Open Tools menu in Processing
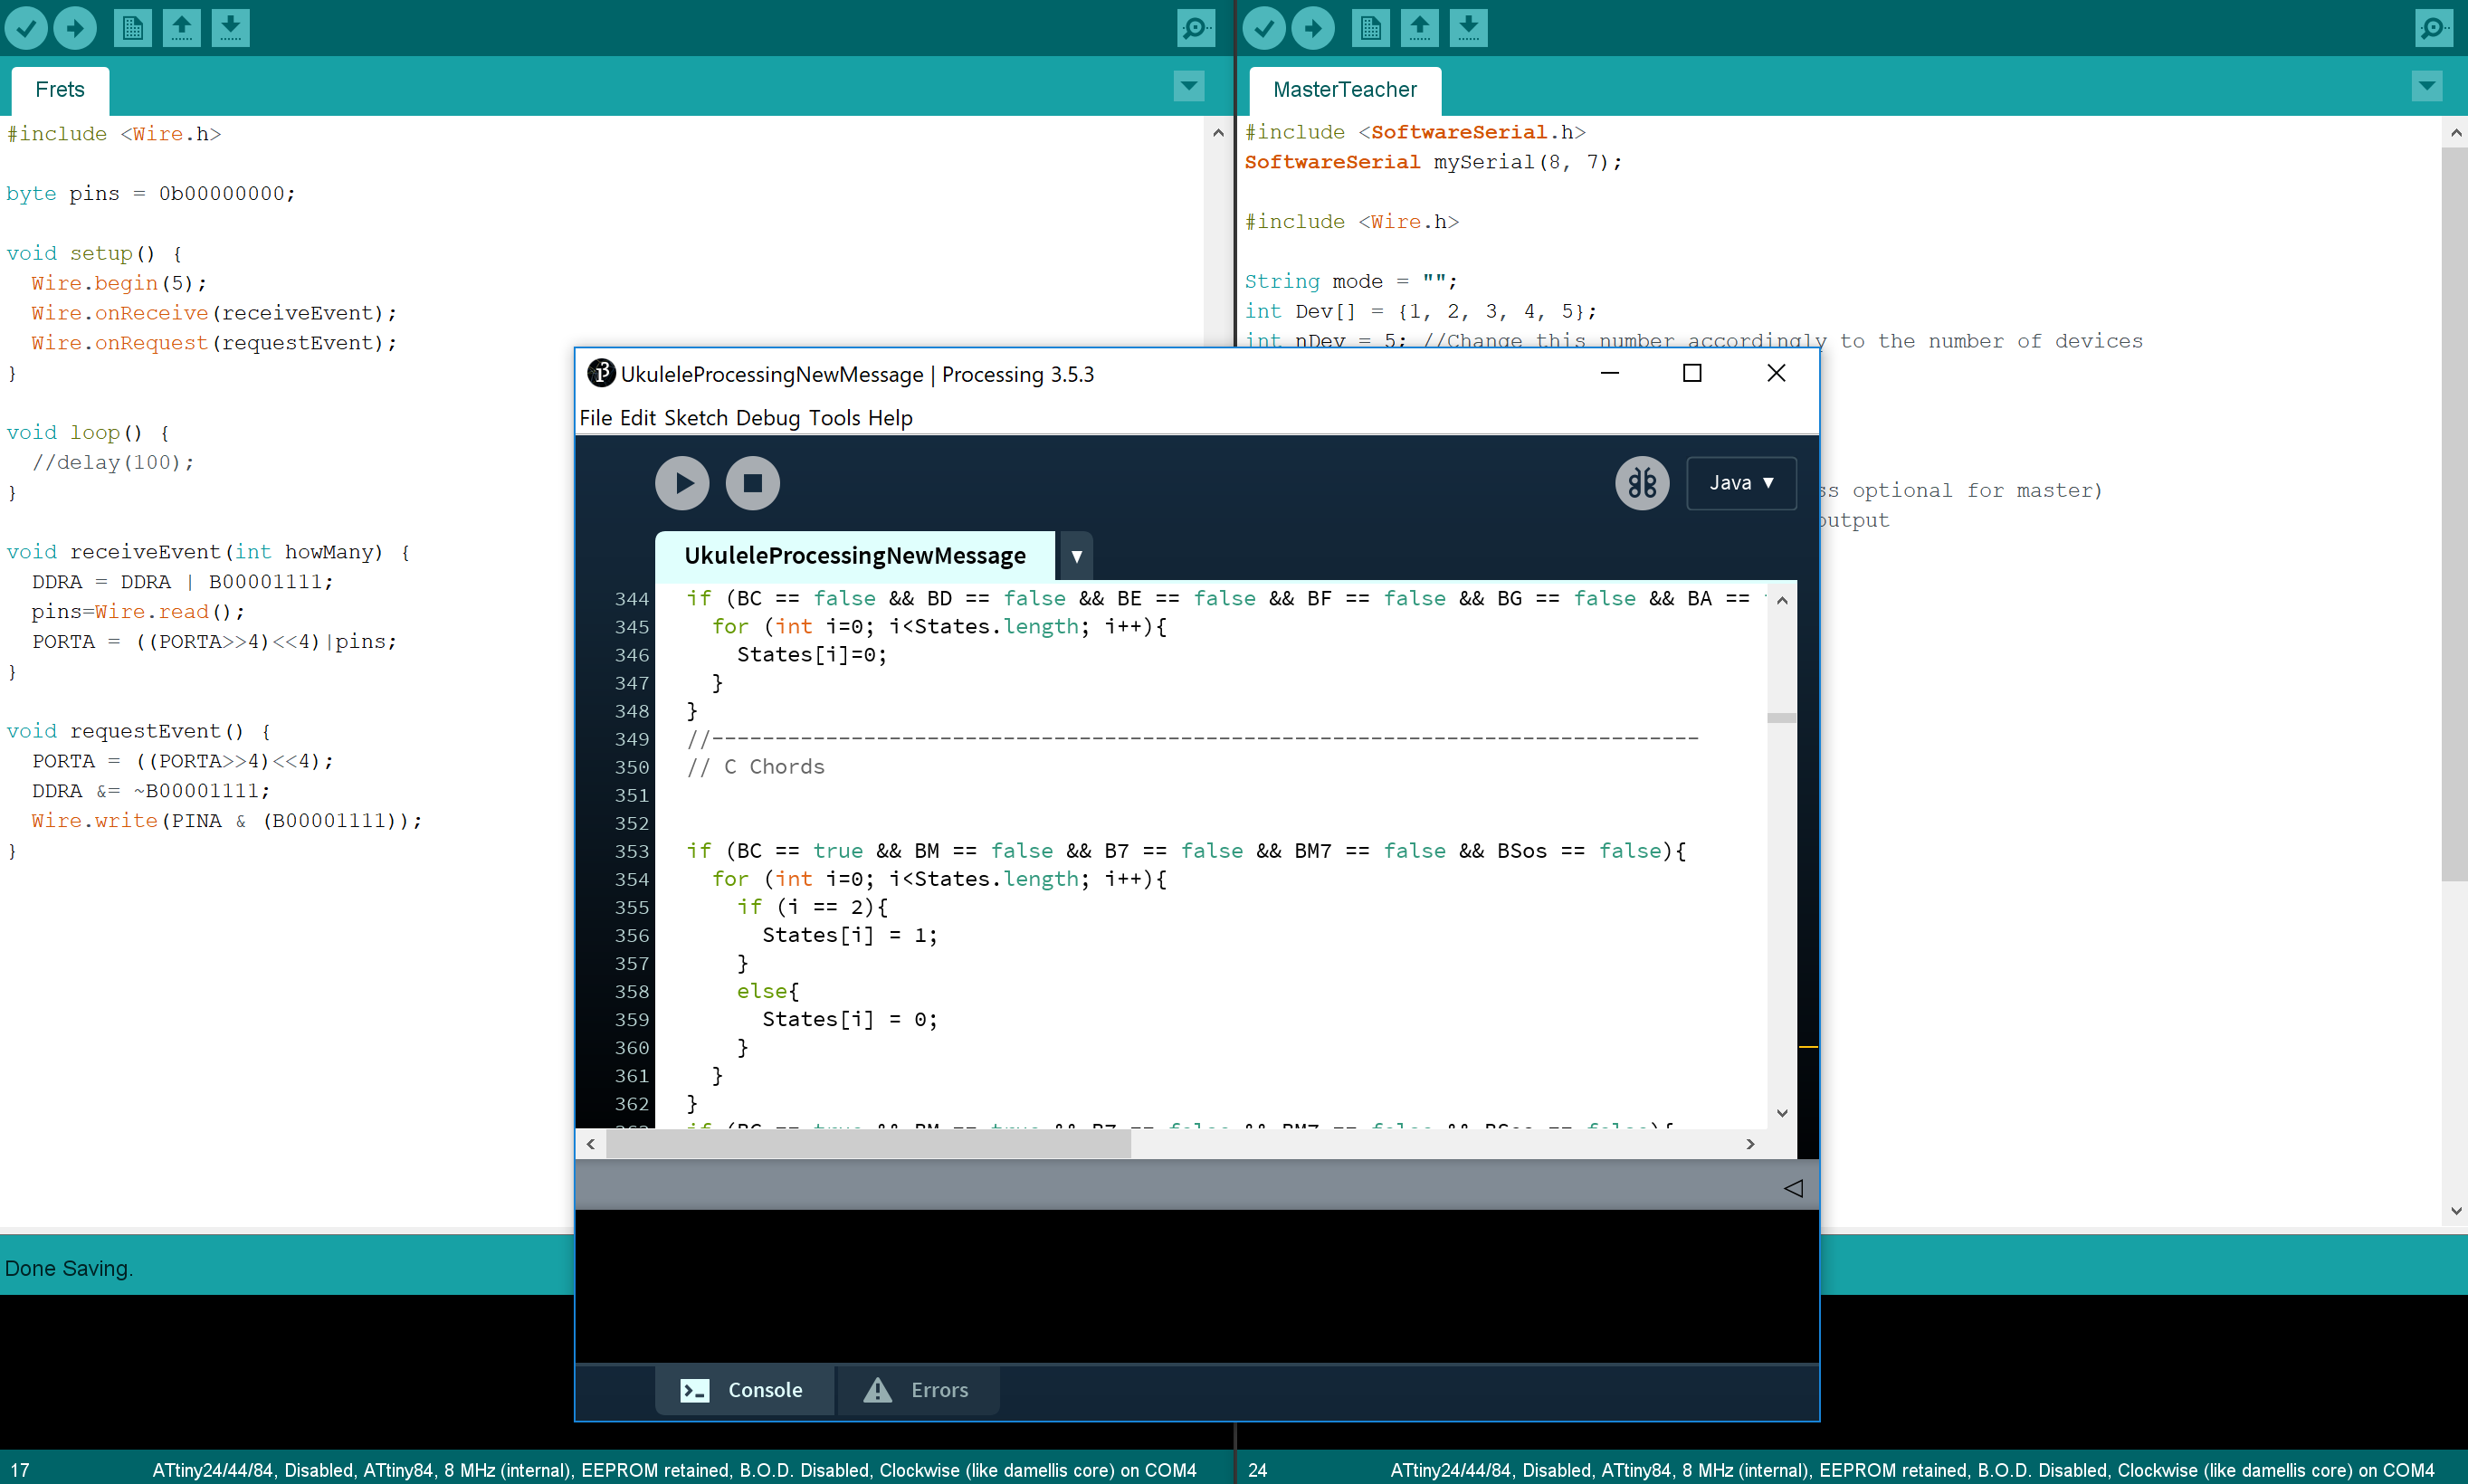The image size is (2468, 1484). pos(834,418)
